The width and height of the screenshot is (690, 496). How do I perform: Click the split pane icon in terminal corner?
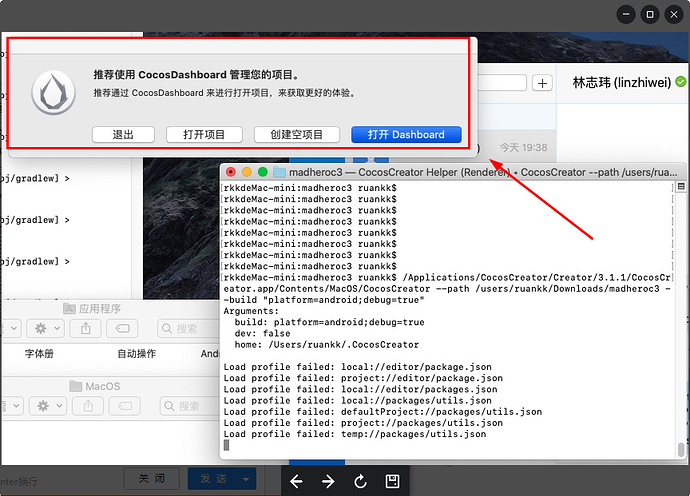click(681, 186)
